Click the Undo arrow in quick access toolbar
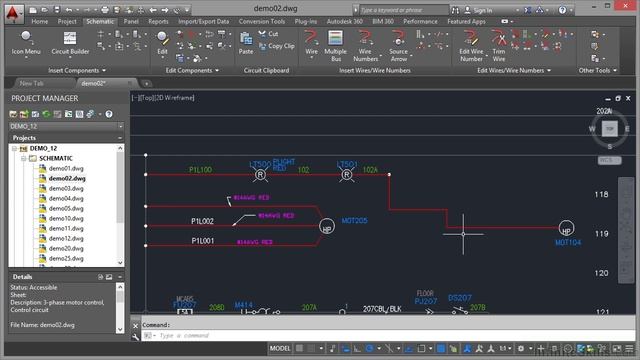Screen dimensions: 640x360 [x=69, y=10]
